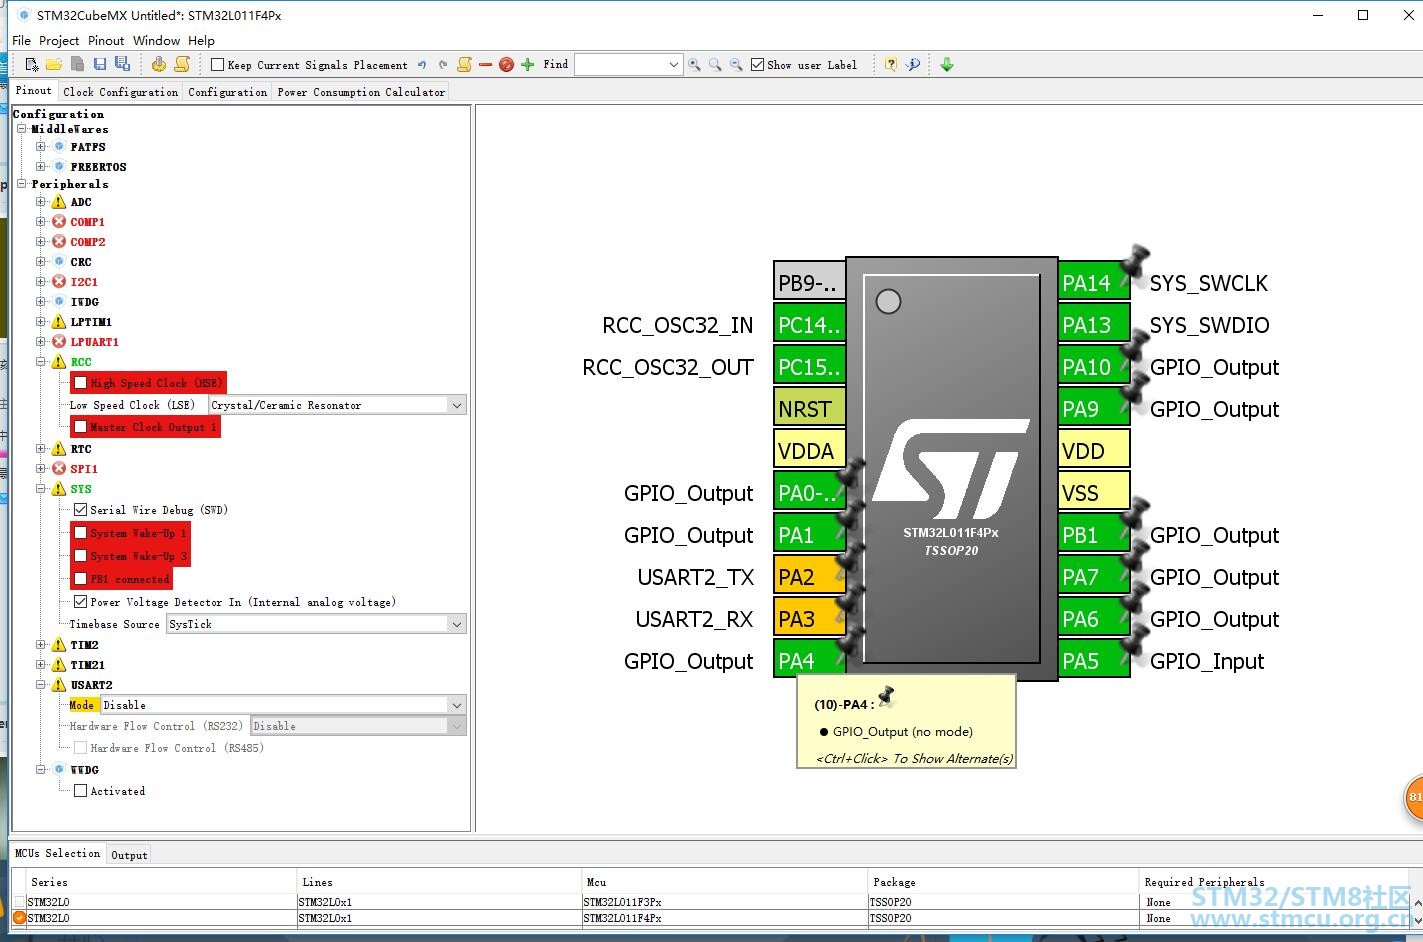Click the red error icon beside SPI1
The height and width of the screenshot is (942, 1423).
pyautogui.click(x=59, y=469)
